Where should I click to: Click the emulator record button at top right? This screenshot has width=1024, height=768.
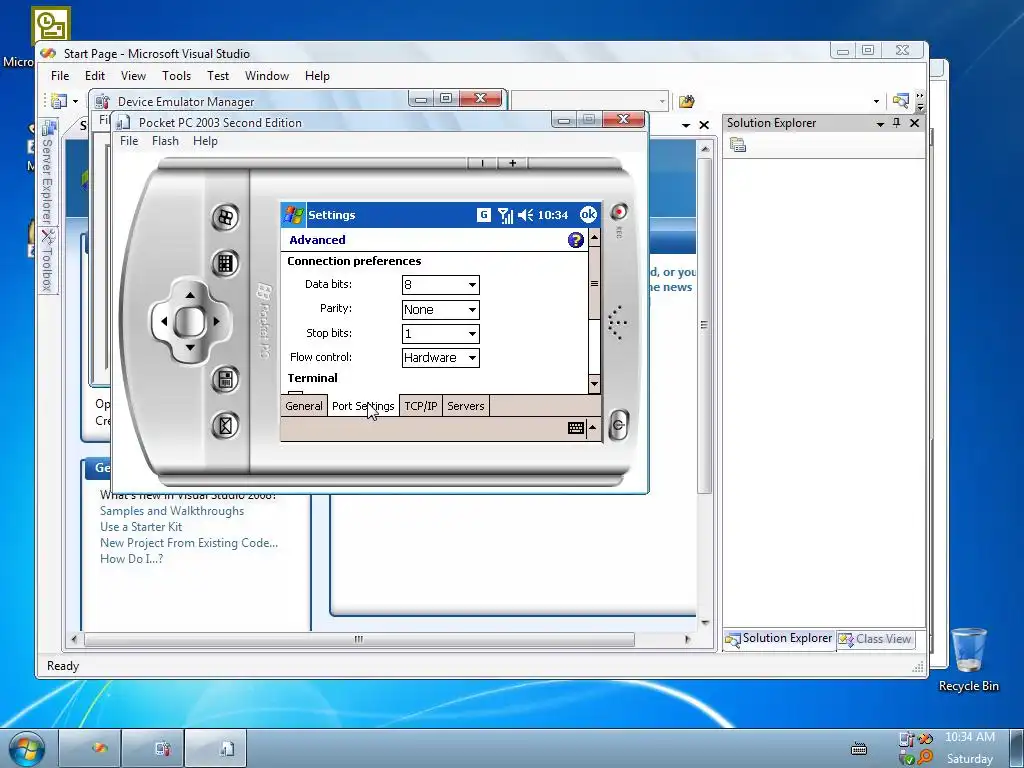(x=618, y=212)
